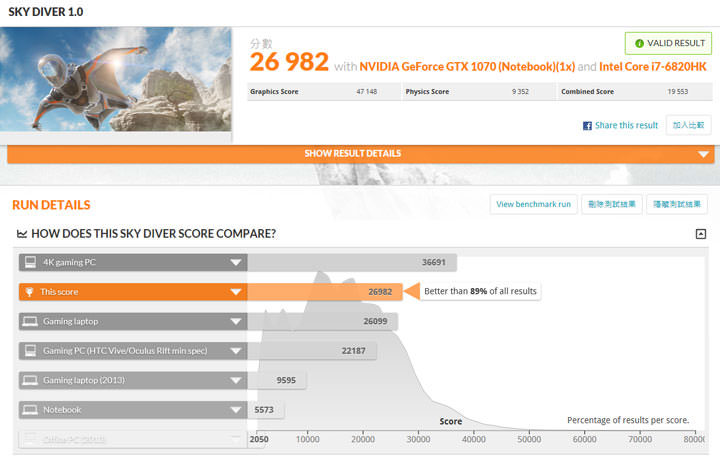Expand the SHOW RESULT DETAILS bar
Viewport: 720px width, 457px height.
[x=704, y=154]
